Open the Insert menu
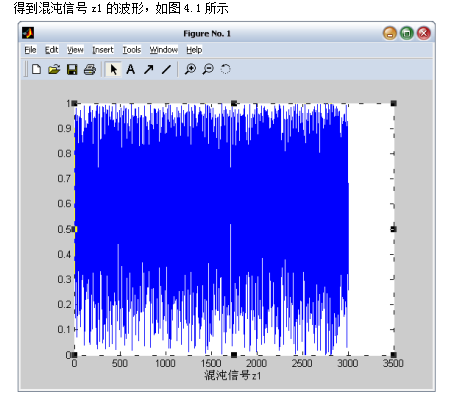 point(103,50)
